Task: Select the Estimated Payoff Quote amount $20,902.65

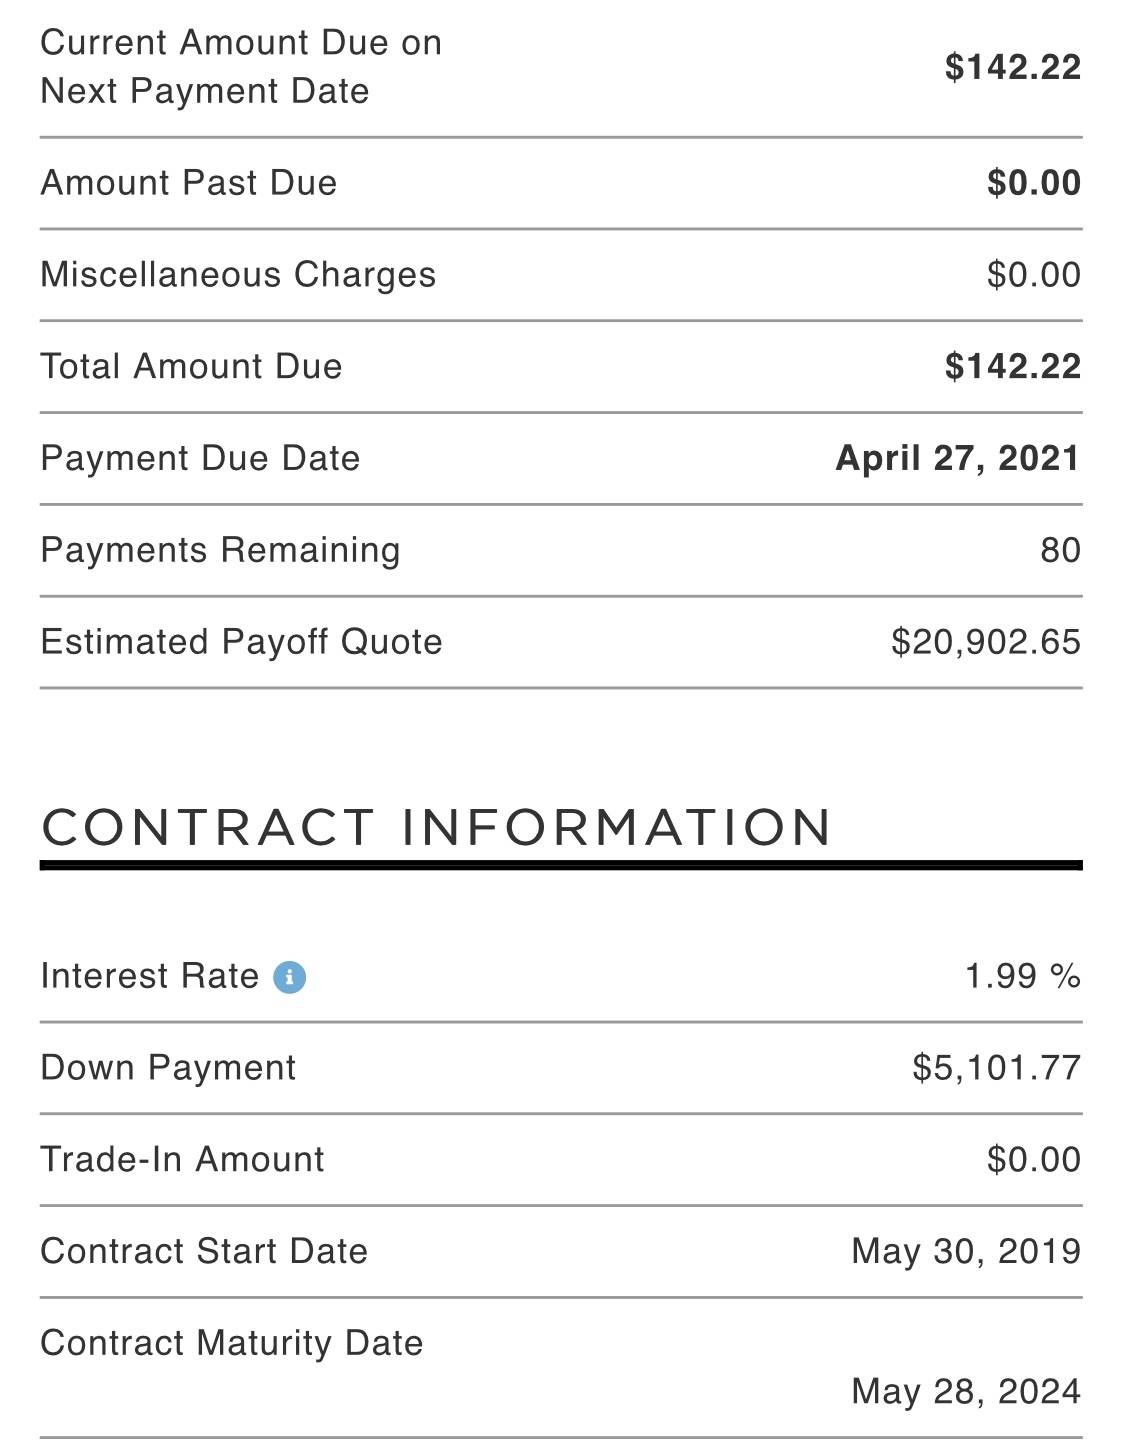Action: (986, 642)
